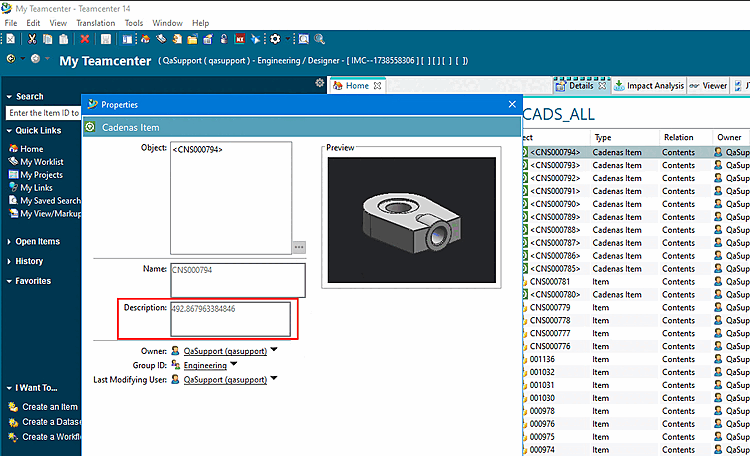Image resolution: width=750 pixels, height=456 pixels.
Task: Open the Translation menu
Action: click(x=96, y=23)
